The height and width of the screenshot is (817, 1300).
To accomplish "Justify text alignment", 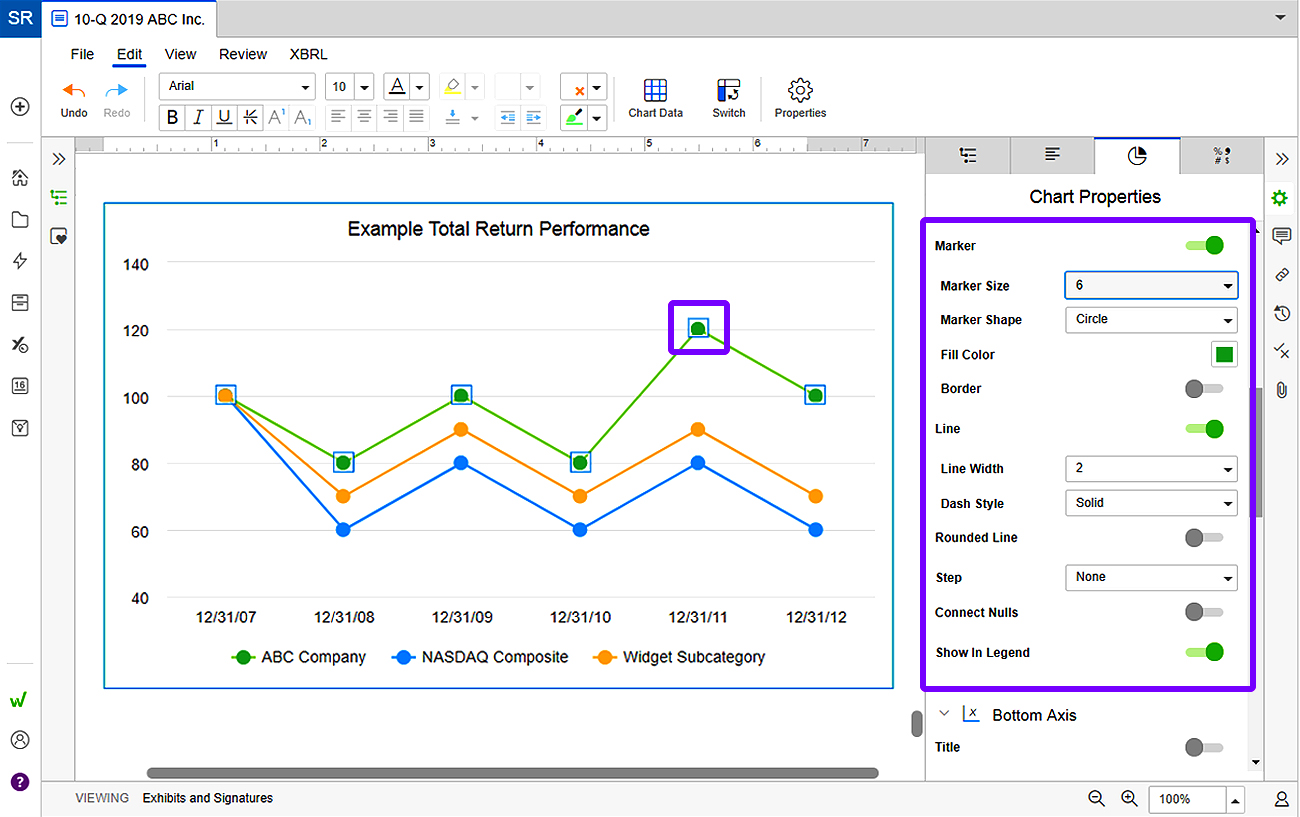I will (417, 117).
